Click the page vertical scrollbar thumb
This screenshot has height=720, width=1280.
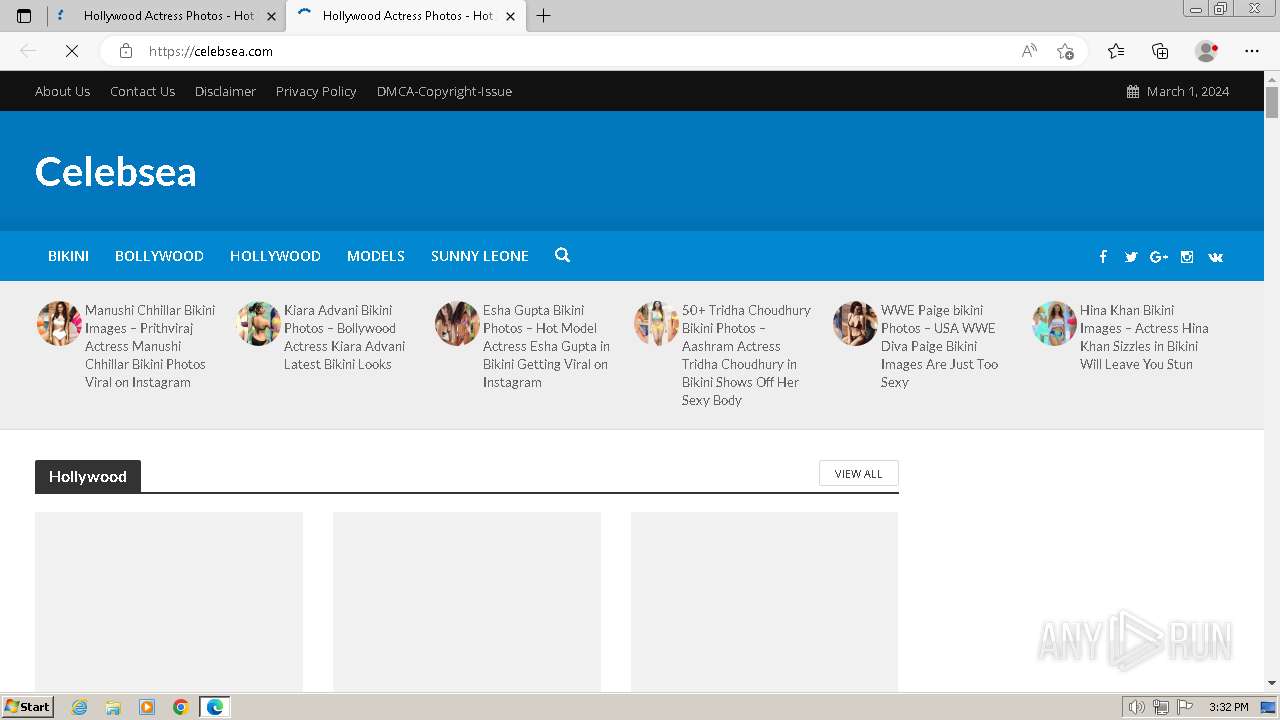[x=1272, y=102]
